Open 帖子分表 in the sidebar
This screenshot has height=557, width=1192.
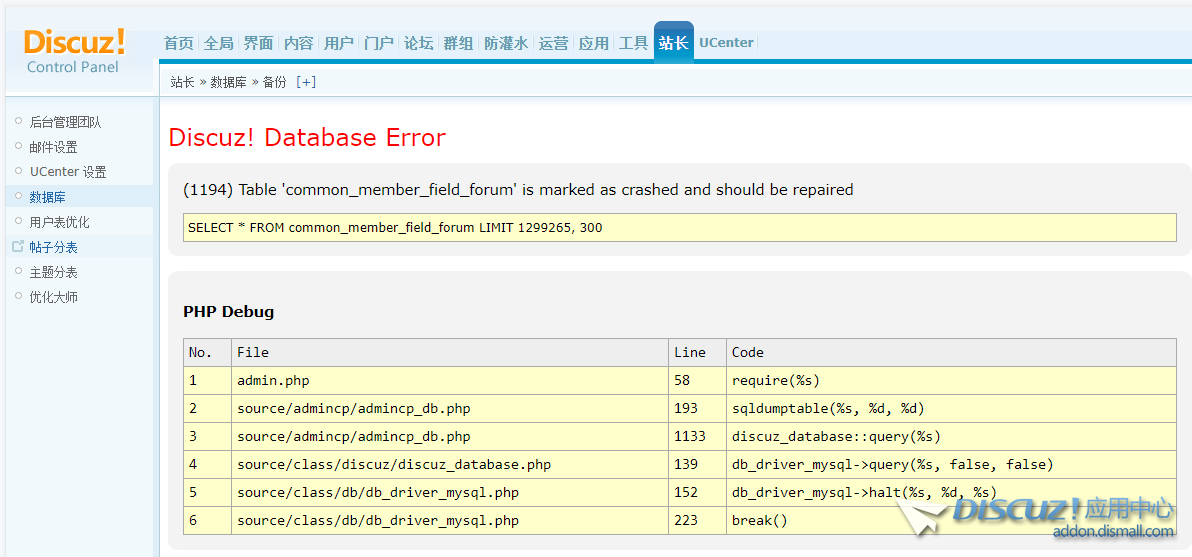(53, 247)
